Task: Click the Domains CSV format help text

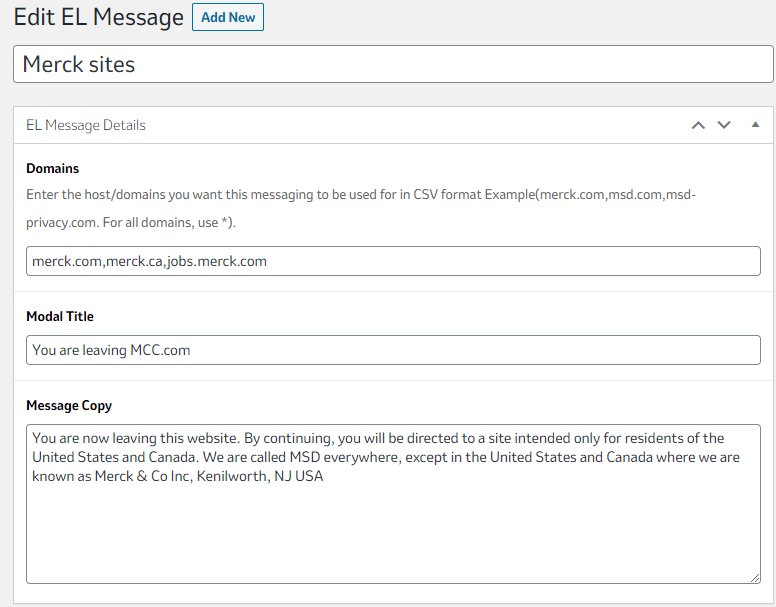Action: [x=360, y=195]
